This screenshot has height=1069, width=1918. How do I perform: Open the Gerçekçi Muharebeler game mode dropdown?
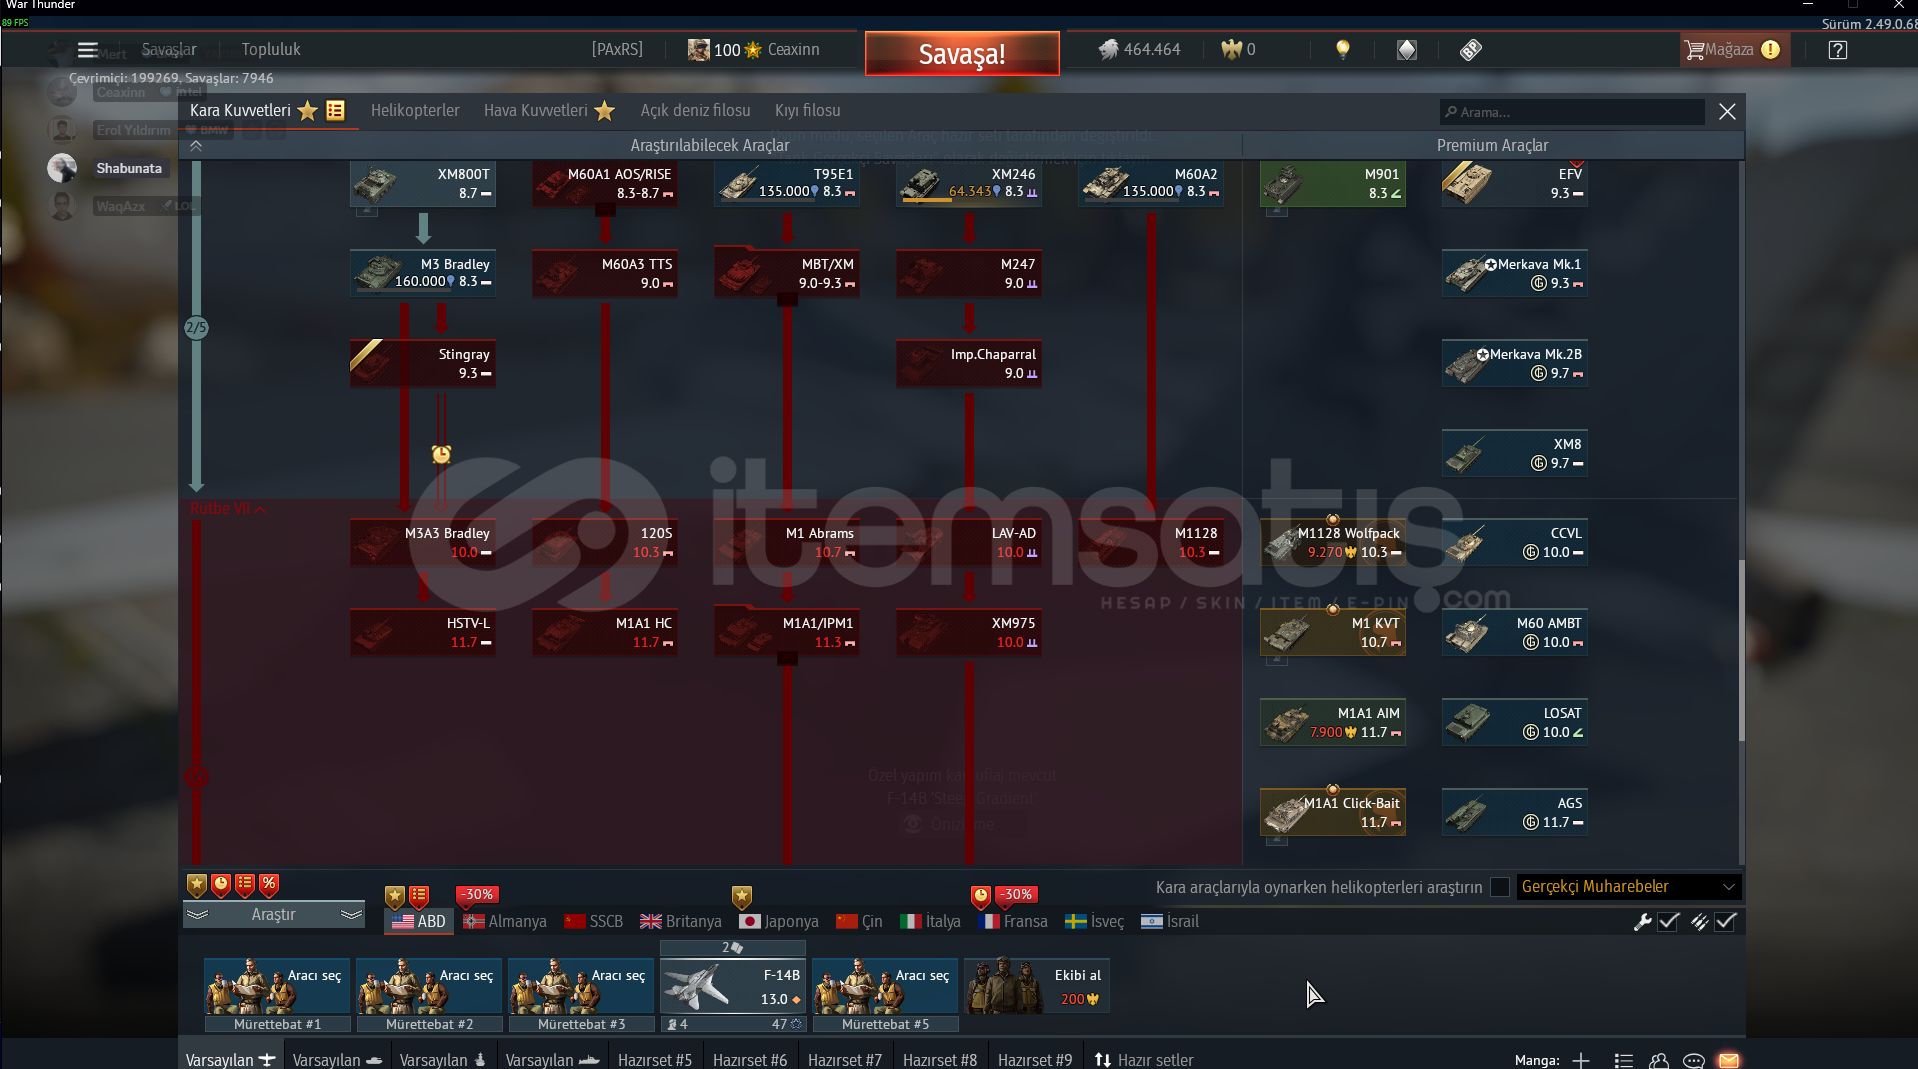click(x=1628, y=887)
